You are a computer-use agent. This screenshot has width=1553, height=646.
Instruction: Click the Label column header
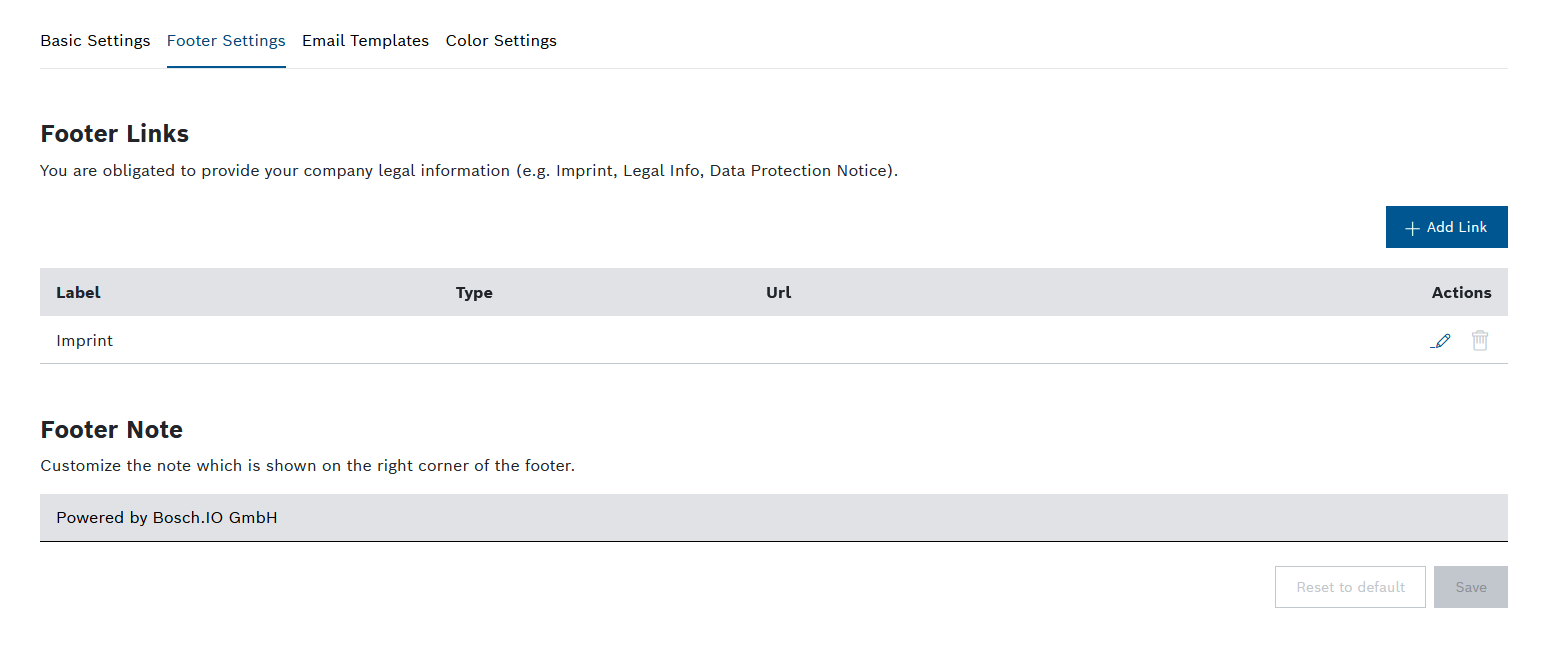tap(78, 293)
